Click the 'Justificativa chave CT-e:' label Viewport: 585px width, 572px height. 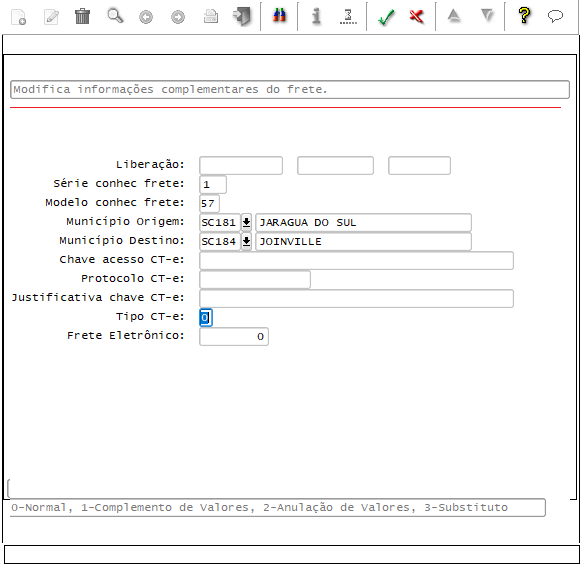click(x=98, y=298)
